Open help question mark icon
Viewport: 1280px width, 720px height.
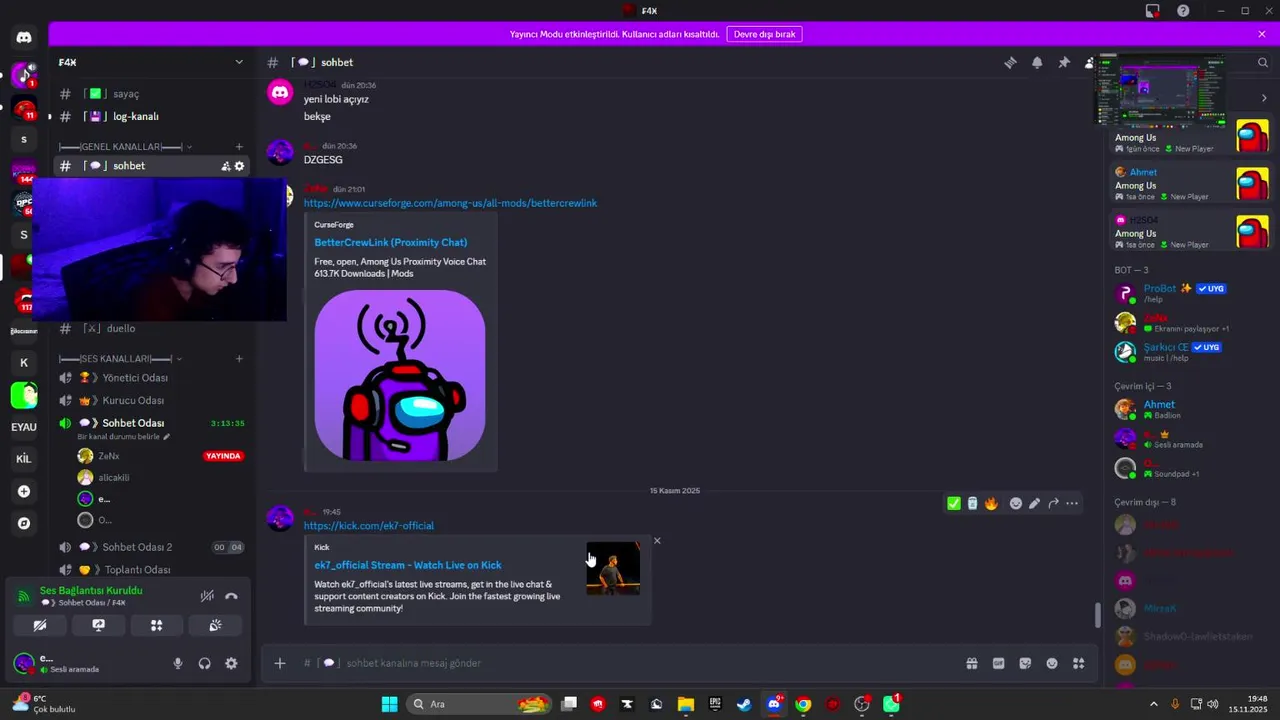[x=1183, y=11]
